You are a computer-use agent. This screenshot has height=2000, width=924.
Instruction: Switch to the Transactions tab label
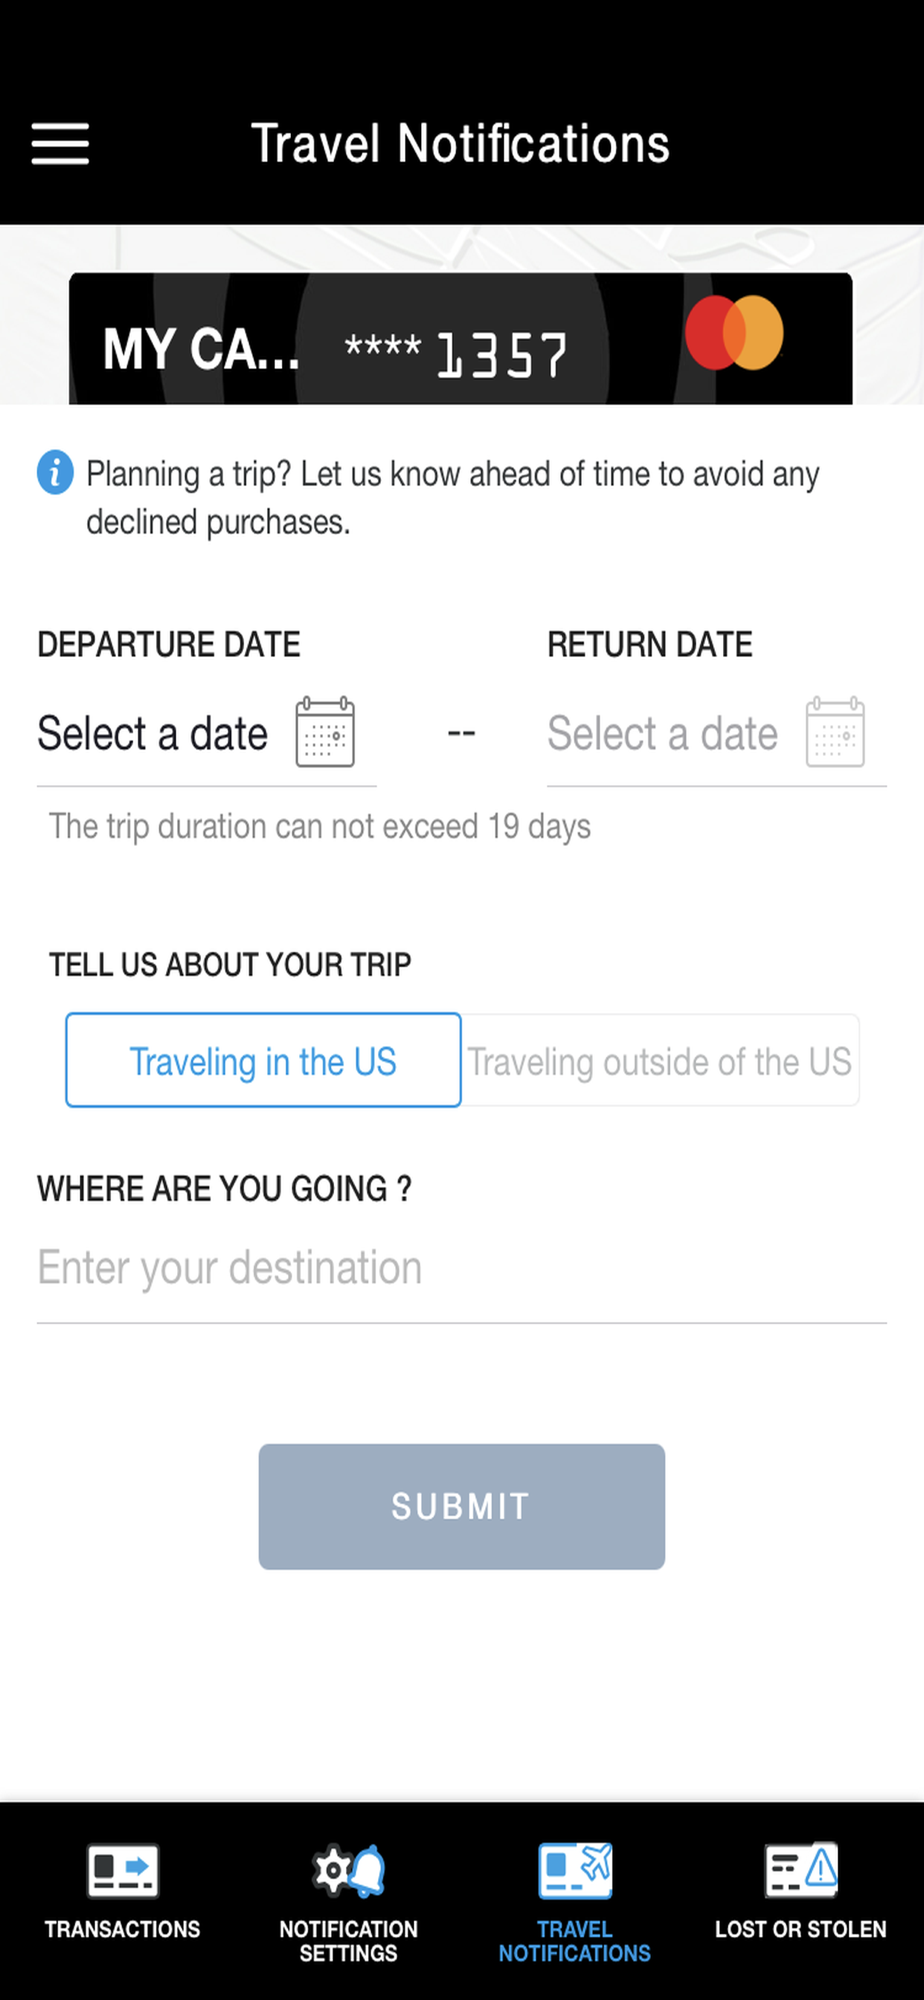(x=122, y=1930)
